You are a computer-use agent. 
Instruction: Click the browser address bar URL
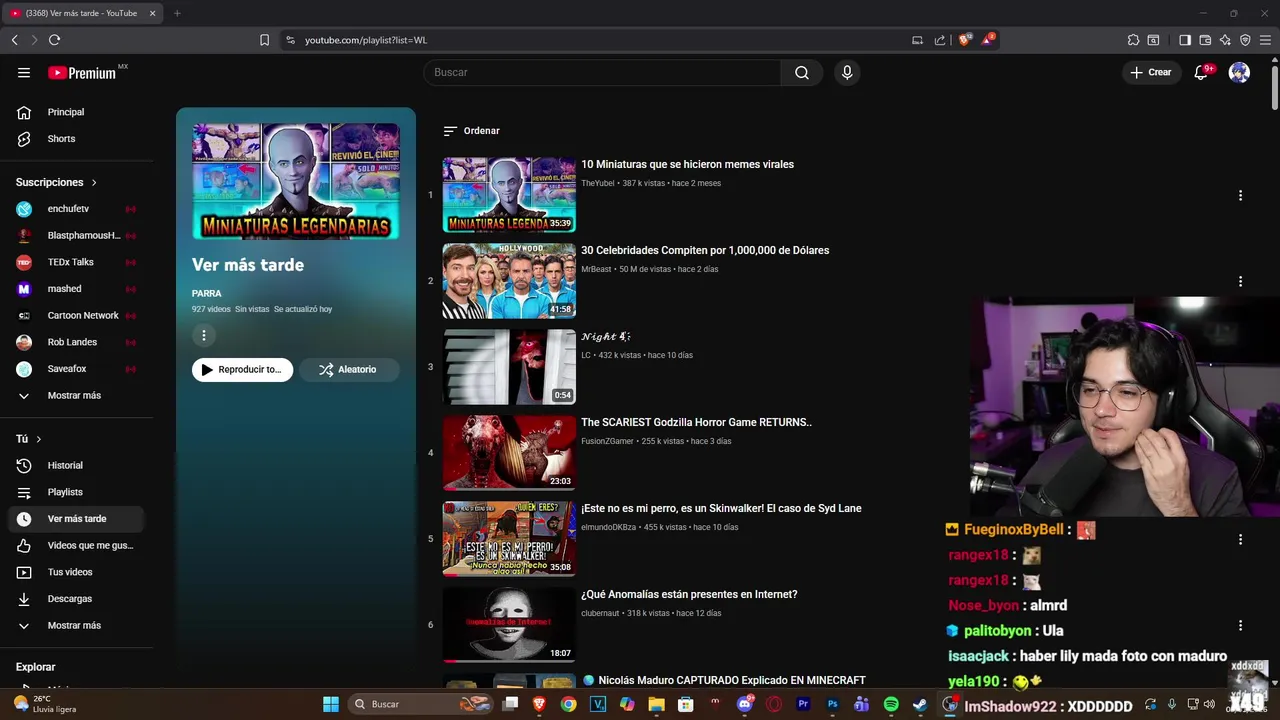coord(366,40)
